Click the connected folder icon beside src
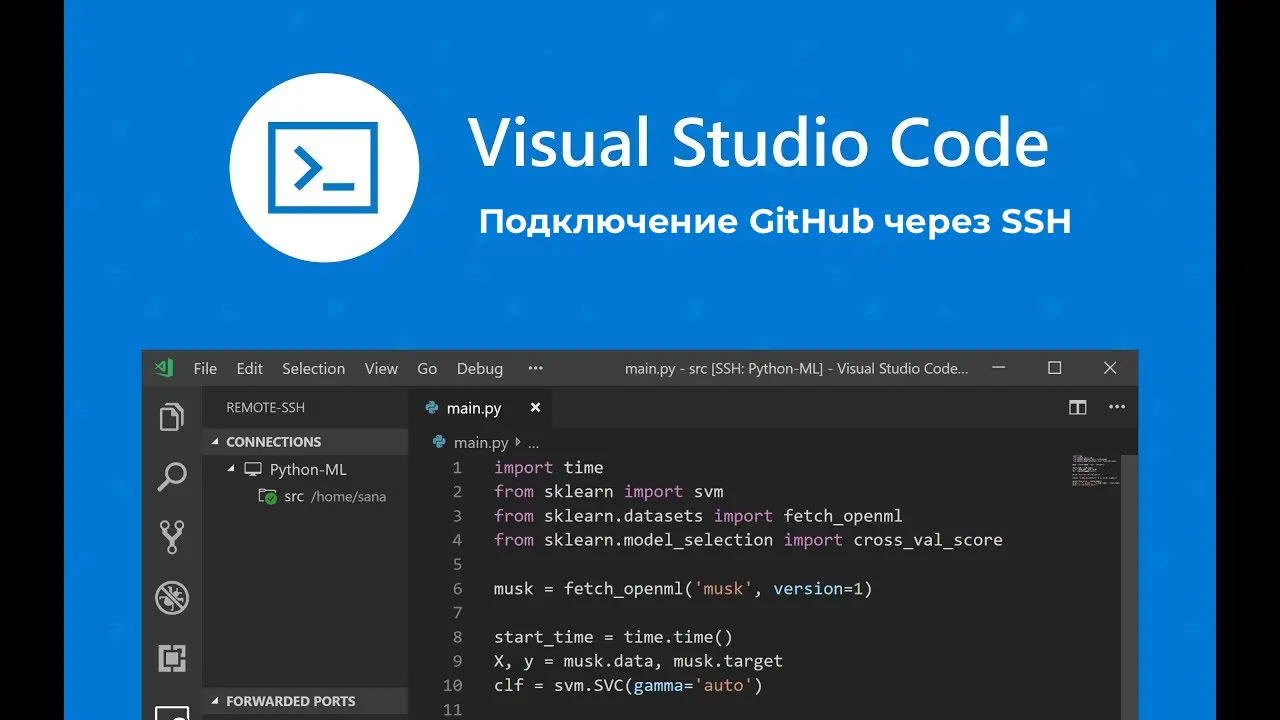Viewport: 1280px width, 720px height. [x=267, y=496]
